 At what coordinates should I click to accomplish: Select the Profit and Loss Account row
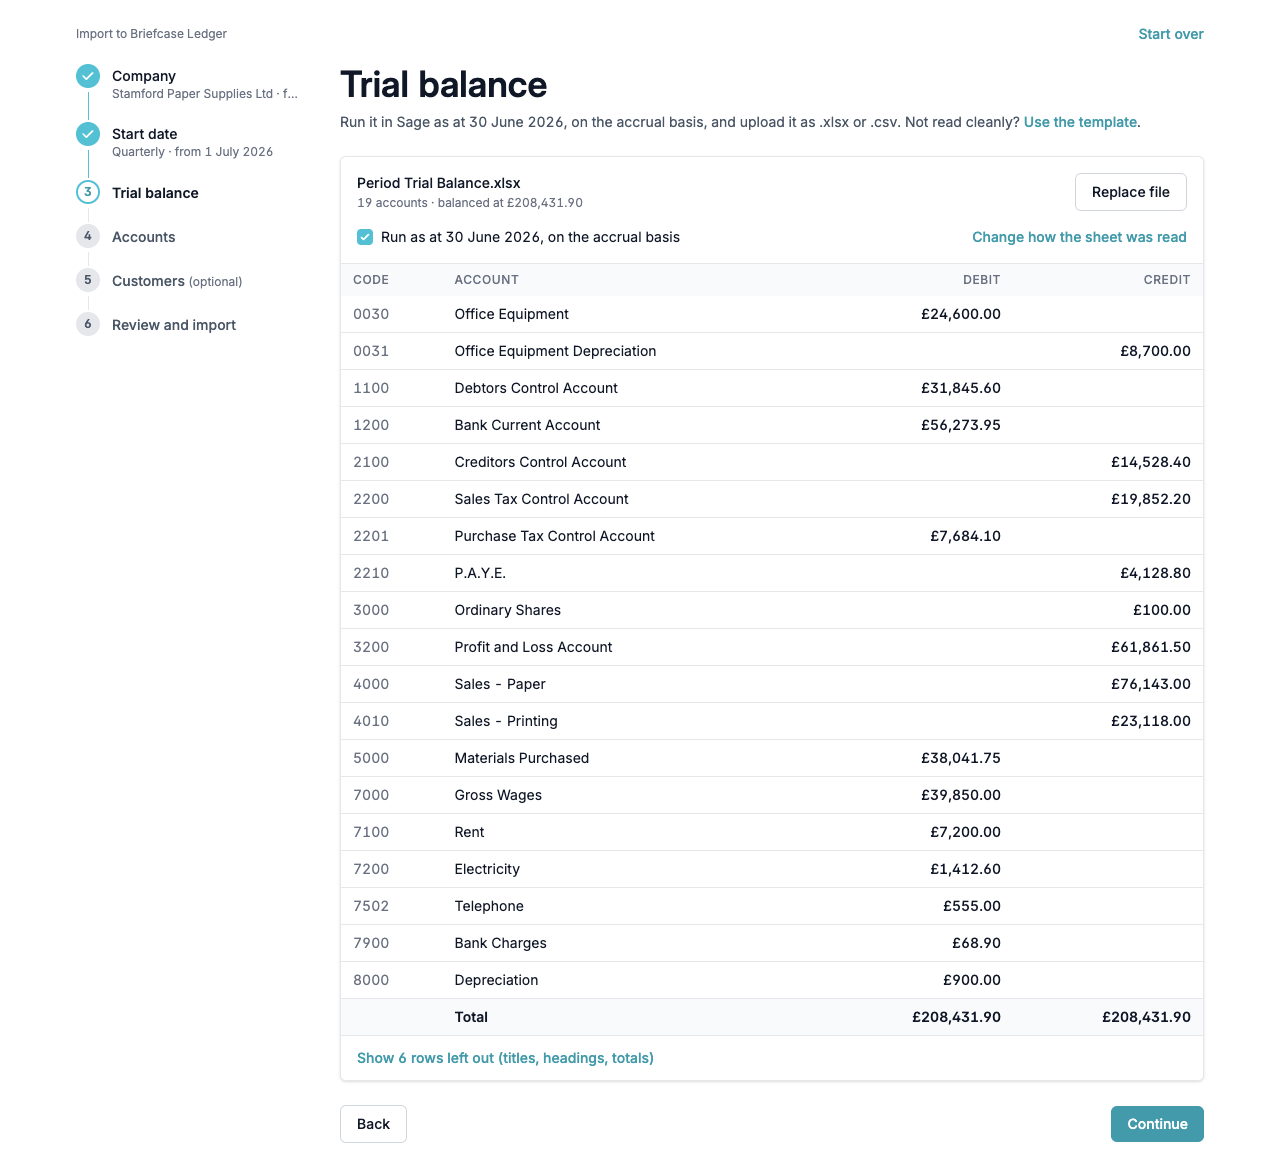[772, 647]
